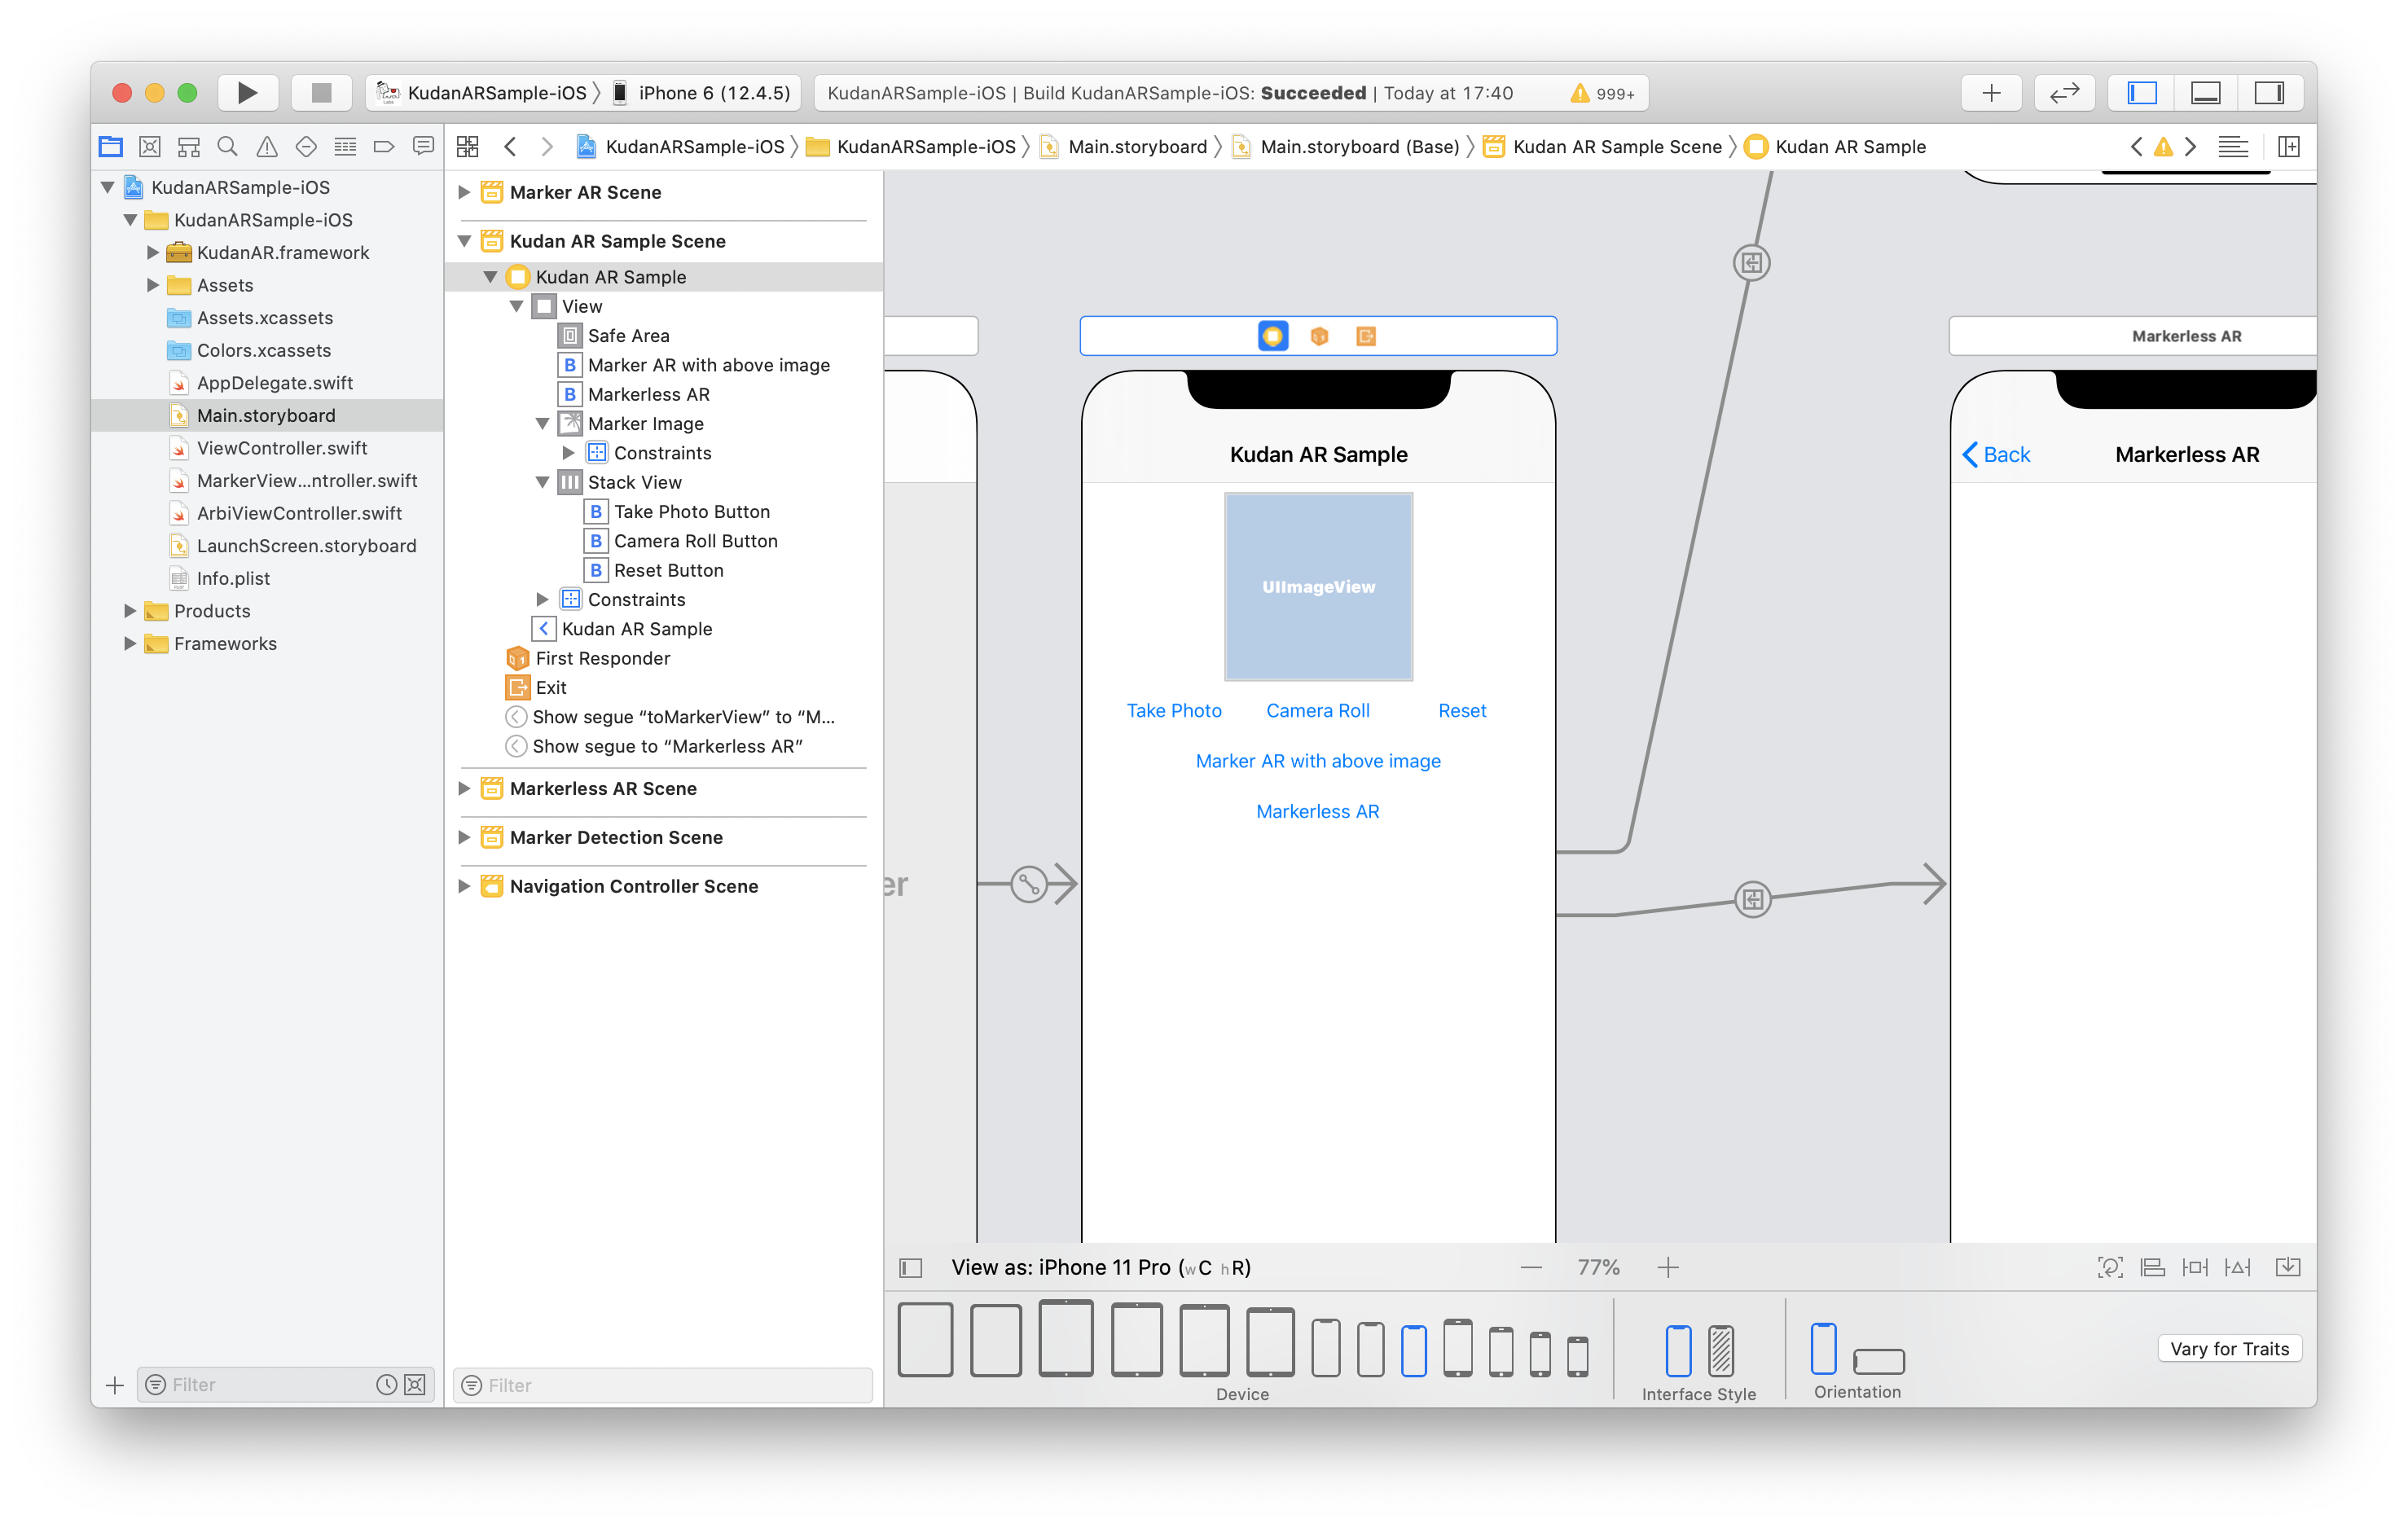Go forward in editor history

(x=547, y=147)
